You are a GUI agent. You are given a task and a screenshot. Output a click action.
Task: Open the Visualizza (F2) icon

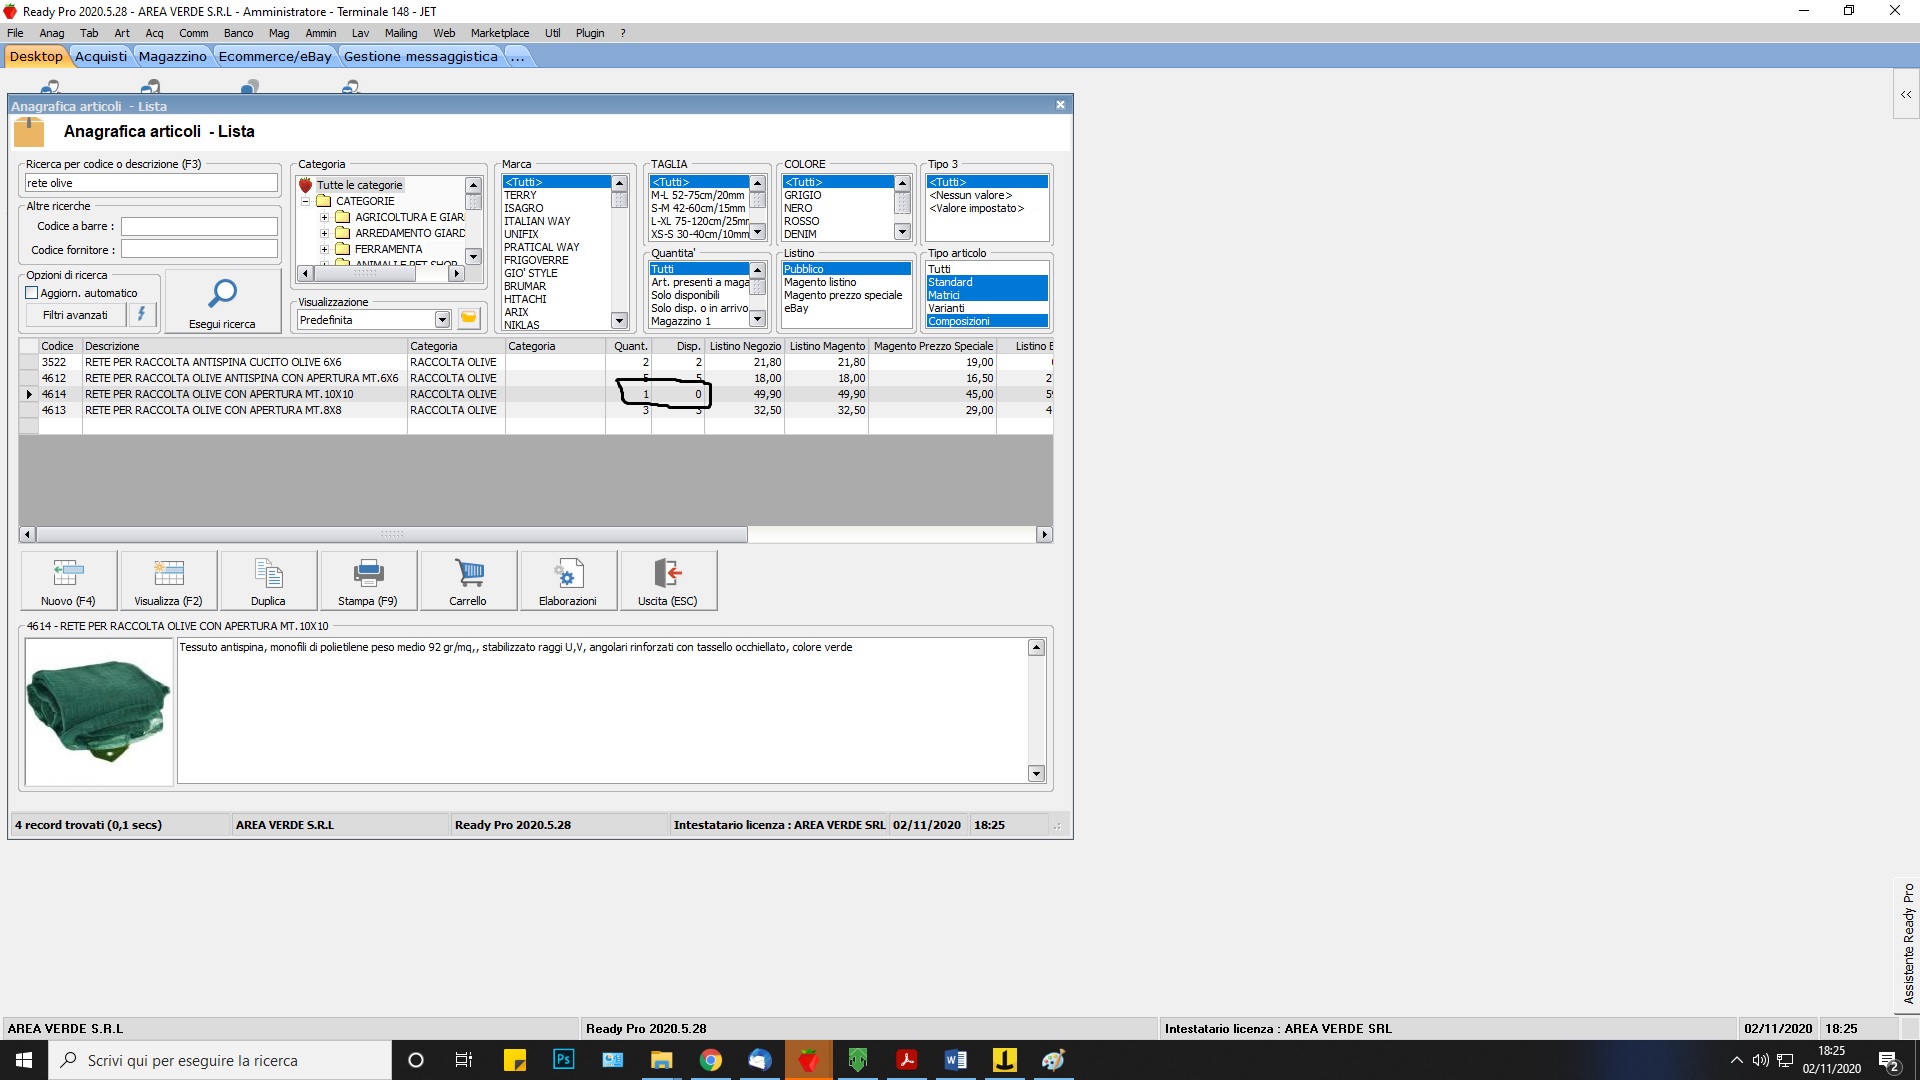coord(168,573)
